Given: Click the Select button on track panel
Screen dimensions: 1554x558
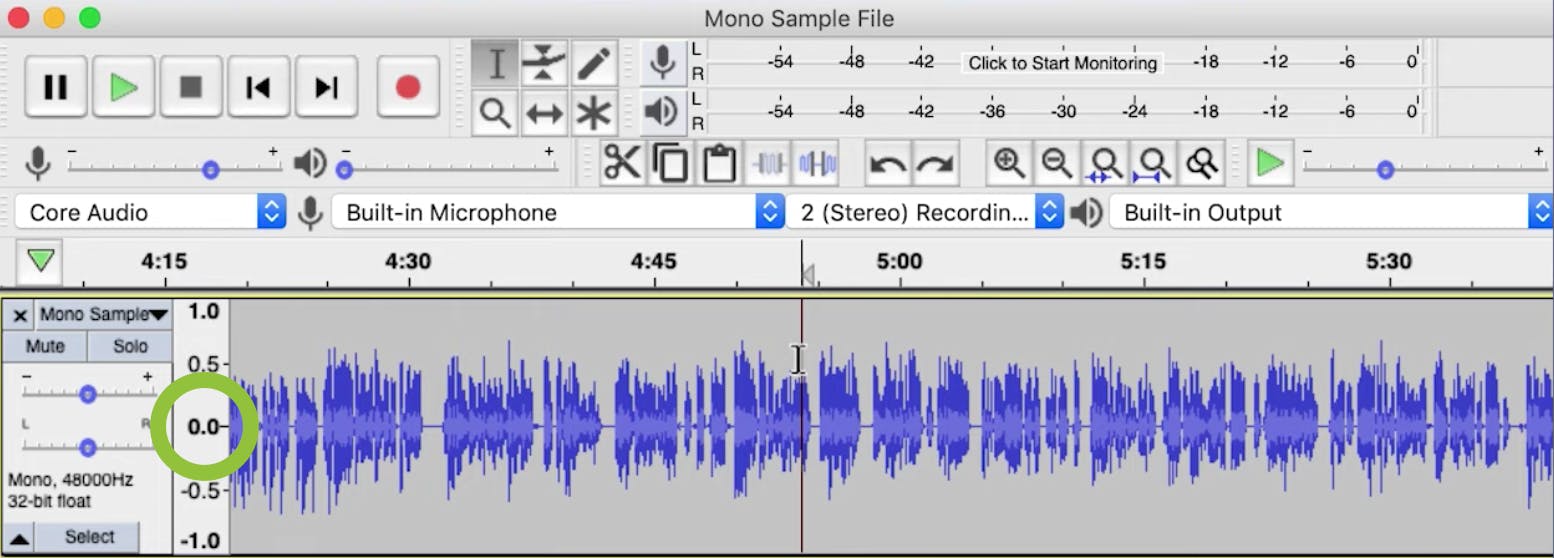Looking at the screenshot, I should [89, 537].
